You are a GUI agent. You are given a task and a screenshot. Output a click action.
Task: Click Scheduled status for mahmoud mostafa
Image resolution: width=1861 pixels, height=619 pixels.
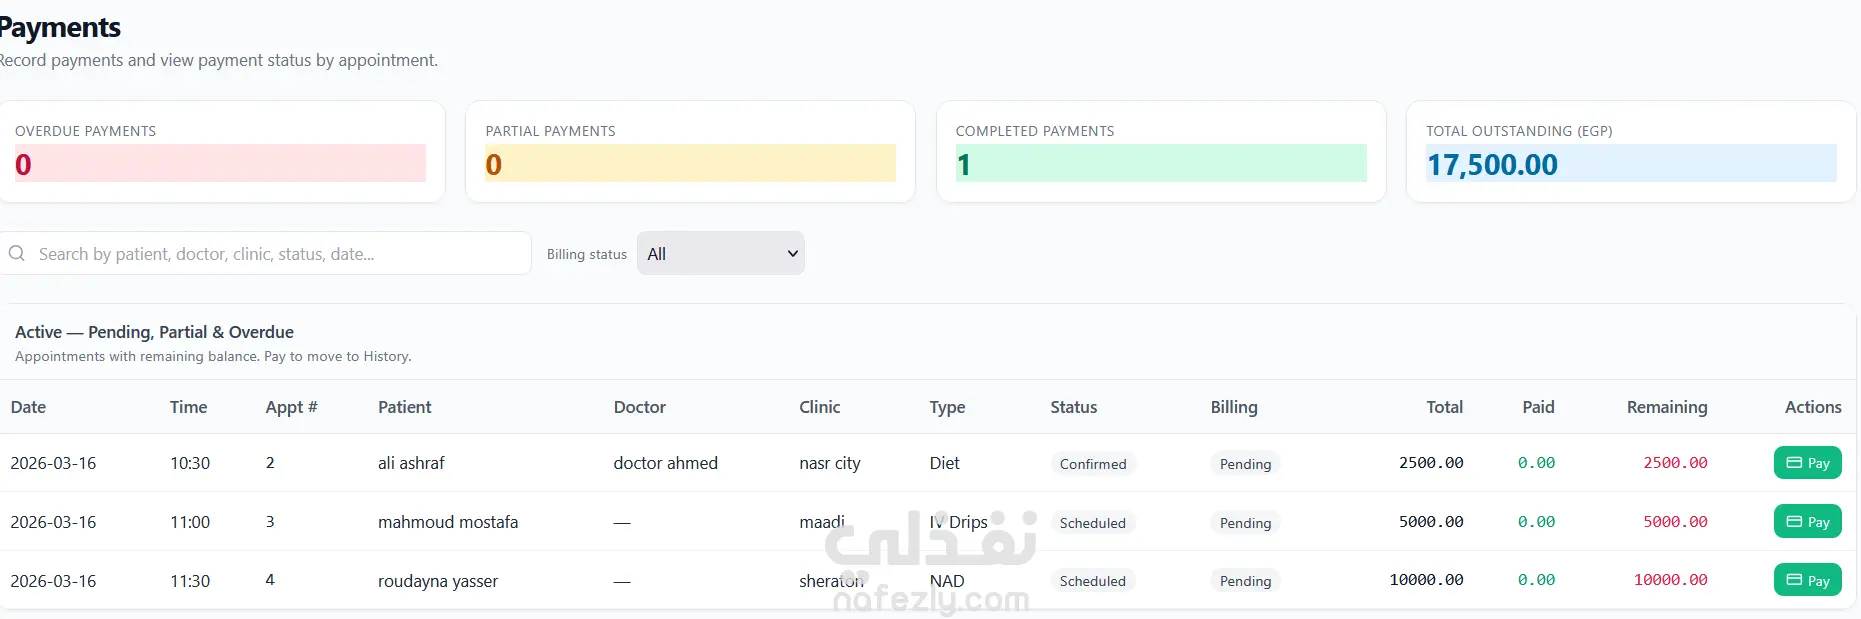pos(1092,523)
